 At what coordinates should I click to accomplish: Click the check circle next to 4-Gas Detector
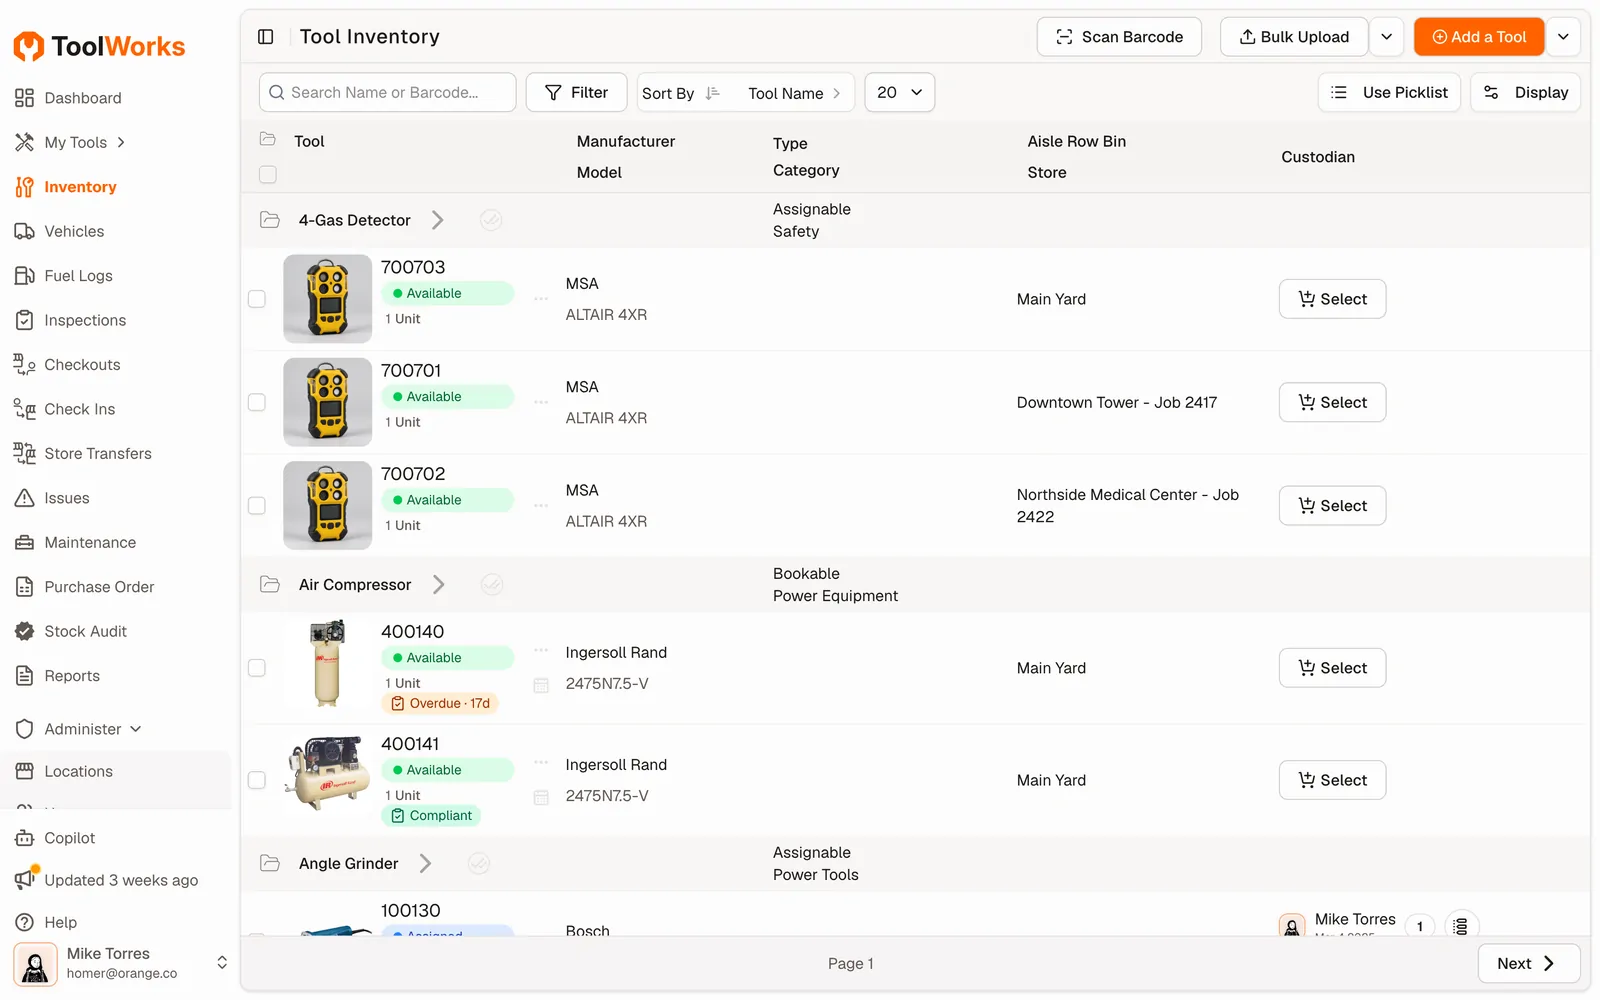coord(491,220)
